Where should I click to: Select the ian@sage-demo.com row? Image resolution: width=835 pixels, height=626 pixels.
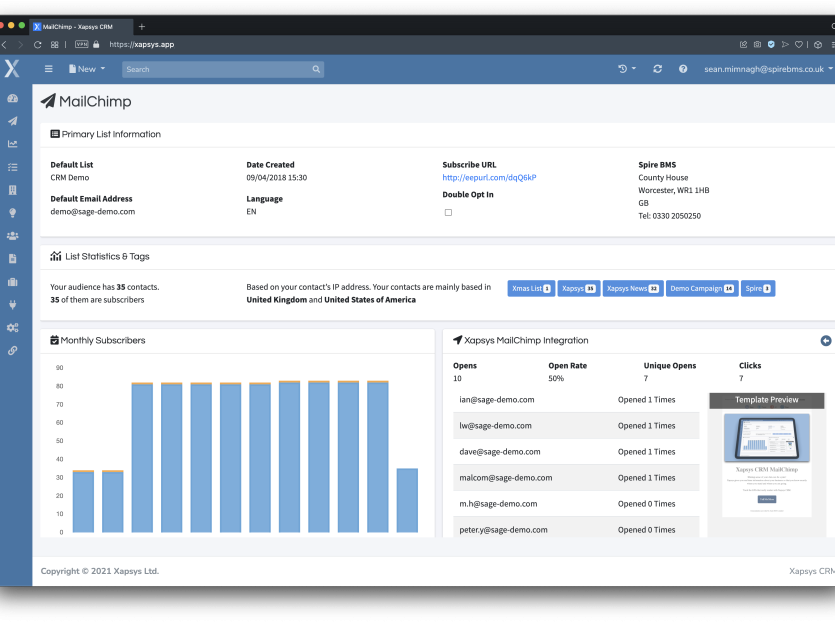pyautogui.click(x=576, y=400)
